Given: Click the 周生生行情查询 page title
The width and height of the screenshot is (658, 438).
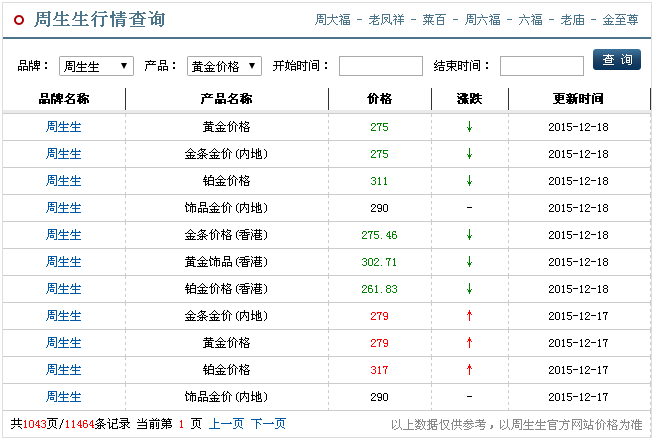Looking at the screenshot, I should point(100,19).
